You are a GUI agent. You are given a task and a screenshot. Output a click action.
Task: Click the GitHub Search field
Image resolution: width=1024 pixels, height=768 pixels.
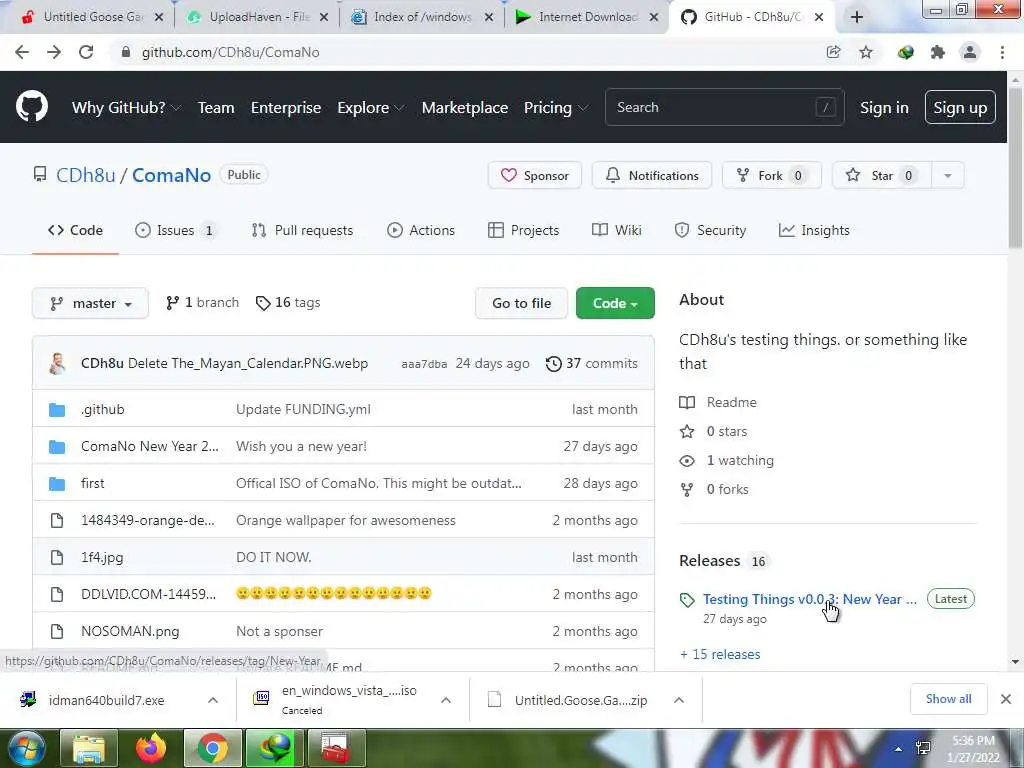click(725, 107)
